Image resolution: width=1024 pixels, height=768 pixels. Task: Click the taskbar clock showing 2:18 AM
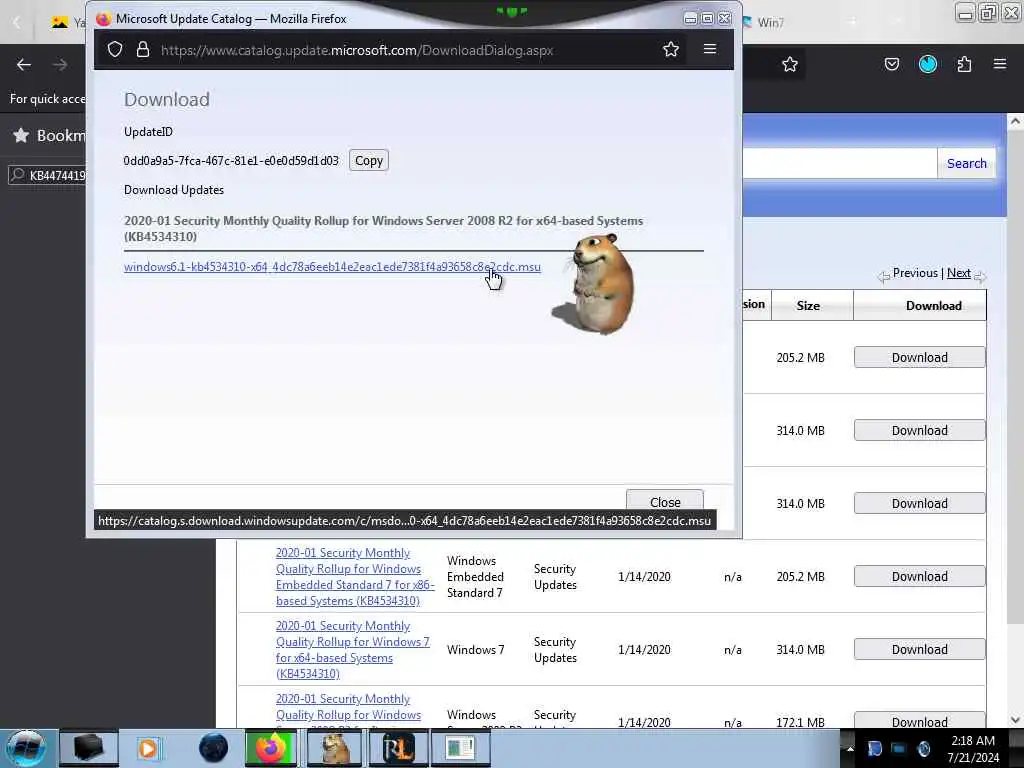click(973, 748)
